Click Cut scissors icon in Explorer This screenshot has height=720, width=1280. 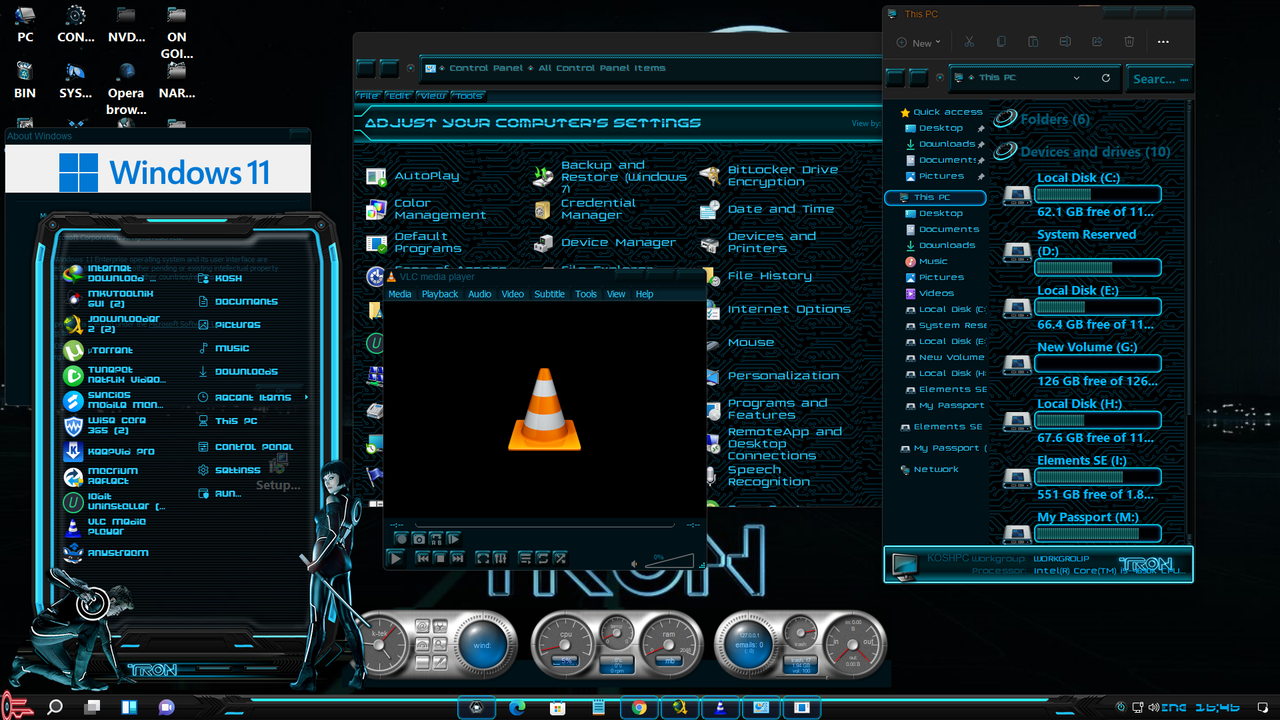[x=969, y=42]
